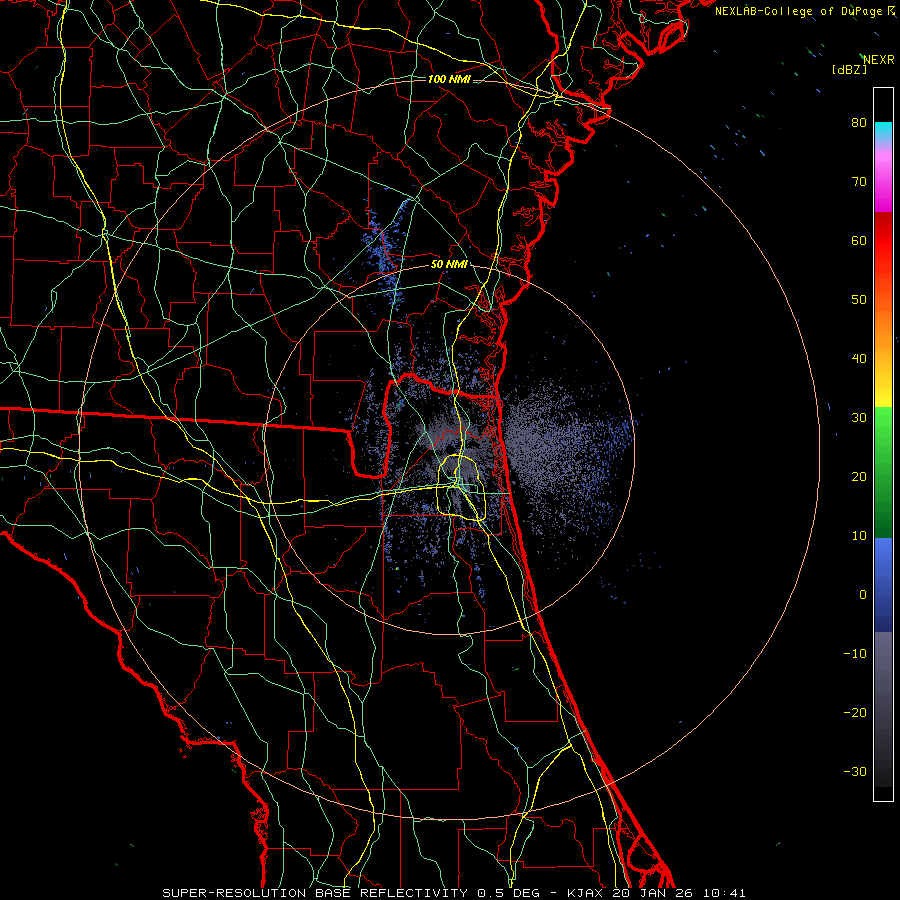The width and height of the screenshot is (900, 900).
Task: Click the -10 value on the dBZ scale
Action: pyautogui.click(x=855, y=654)
